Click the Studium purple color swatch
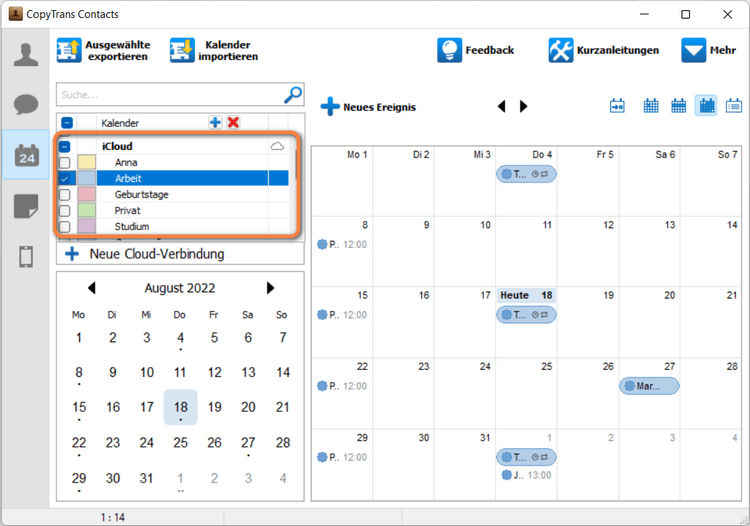The width and height of the screenshot is (750, 526). (87, 226)
